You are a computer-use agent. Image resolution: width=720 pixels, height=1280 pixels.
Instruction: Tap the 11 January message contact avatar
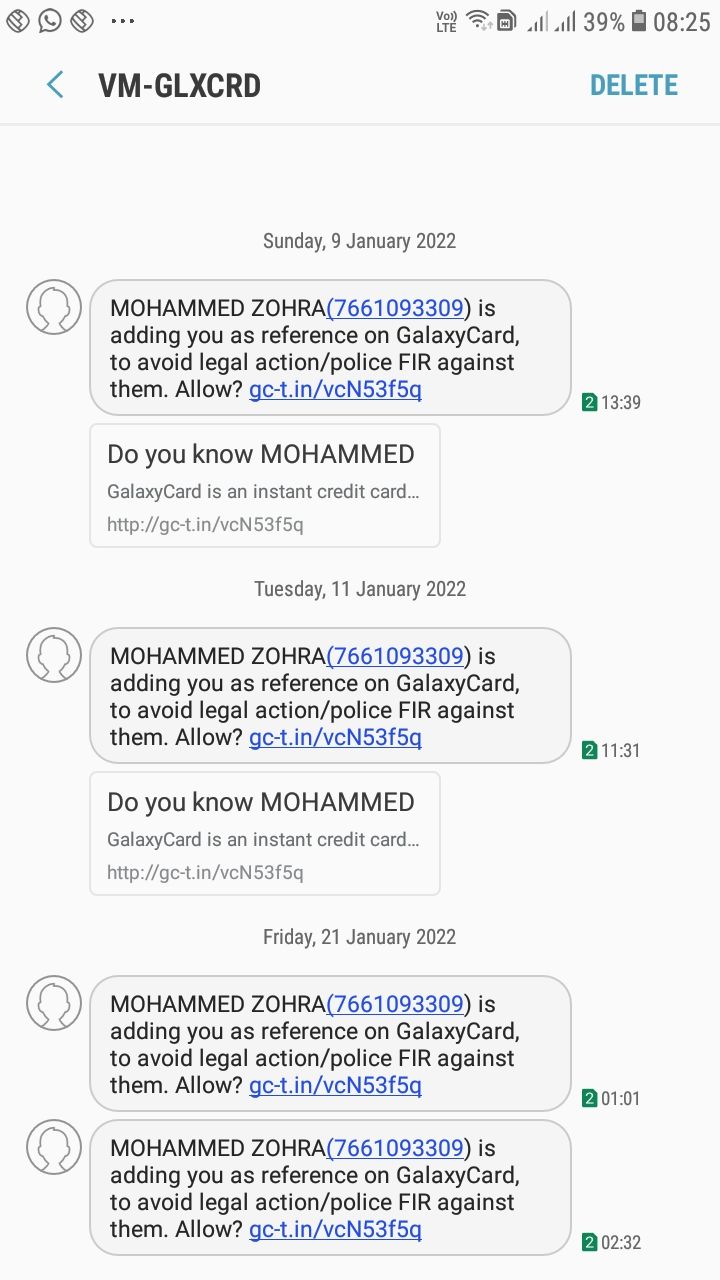pos(53,655)
